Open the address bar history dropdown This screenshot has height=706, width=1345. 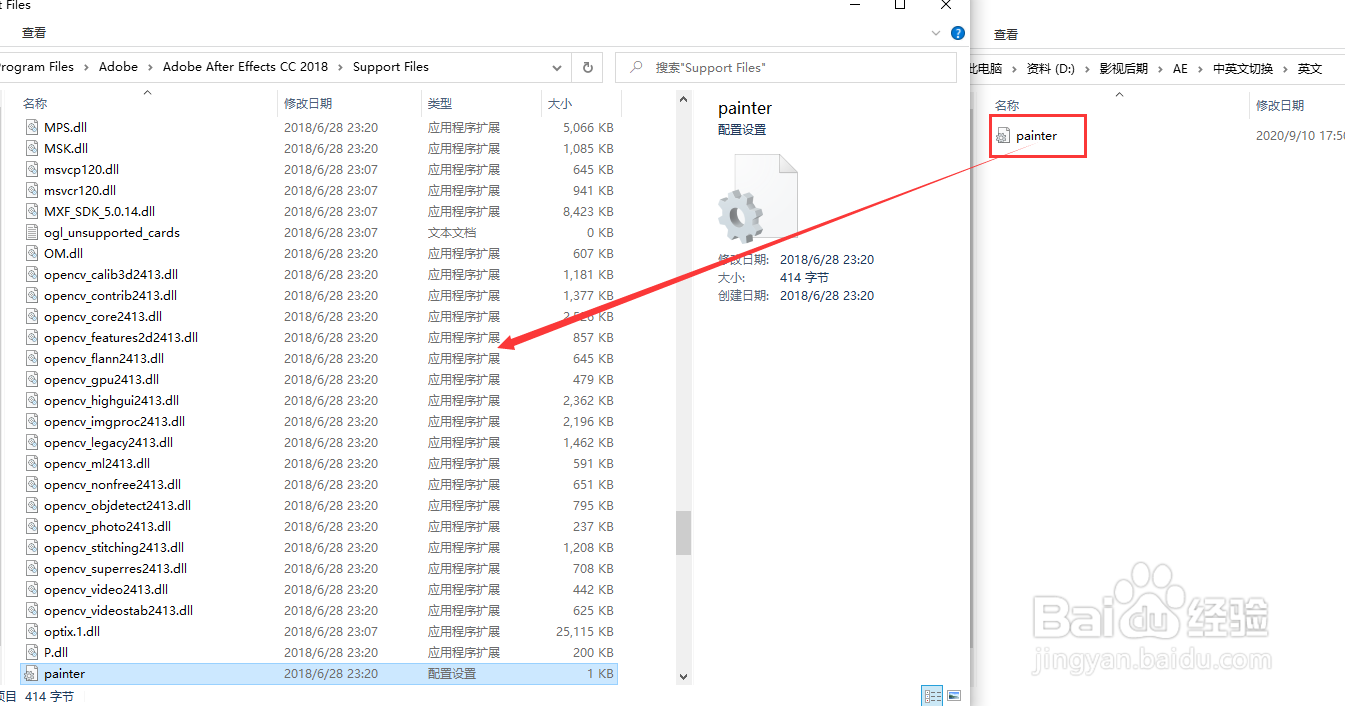click(x=557, y=67)
